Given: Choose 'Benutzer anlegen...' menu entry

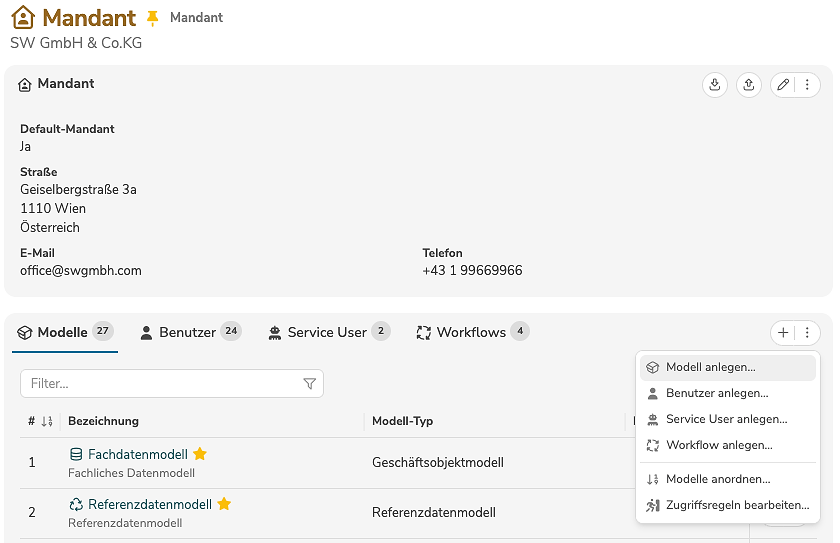Looking at the screenshot, I should click(x=716, y=394).
